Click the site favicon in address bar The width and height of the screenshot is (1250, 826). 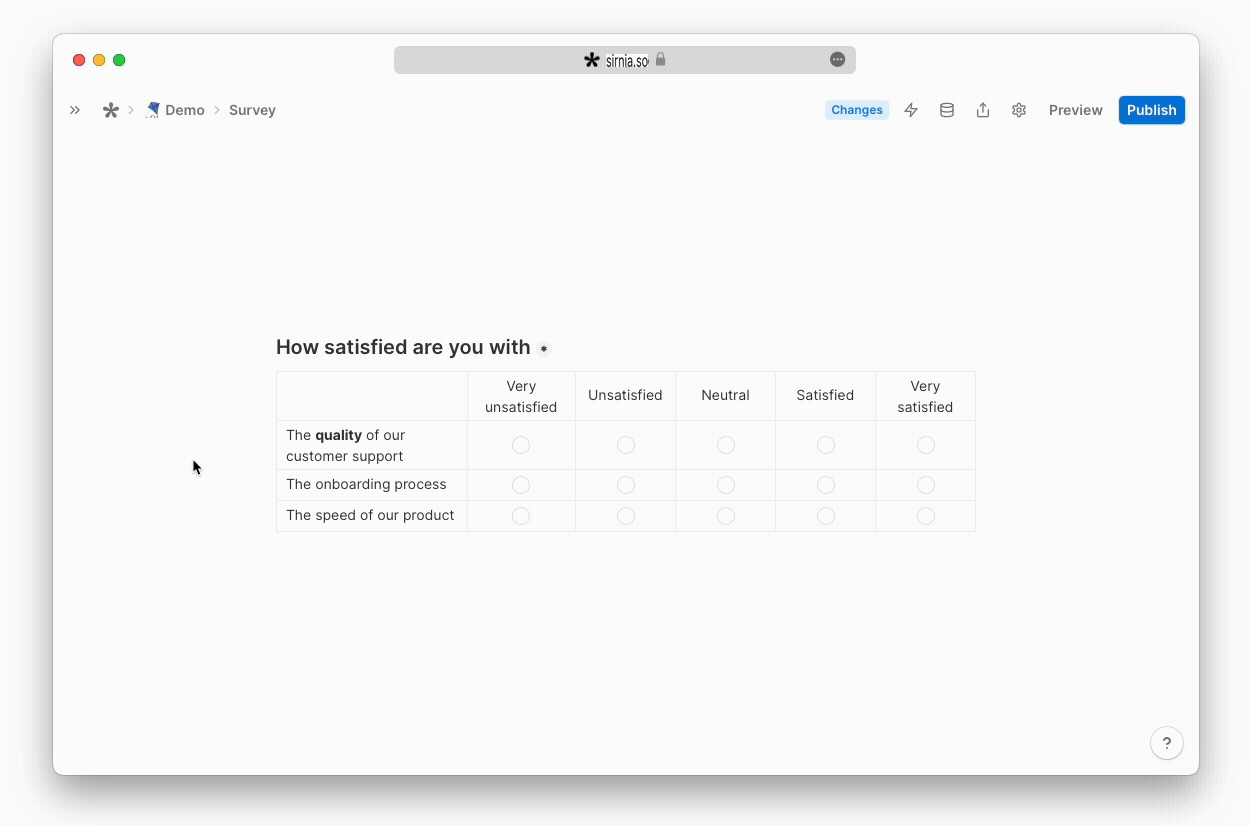pos(592,60)
